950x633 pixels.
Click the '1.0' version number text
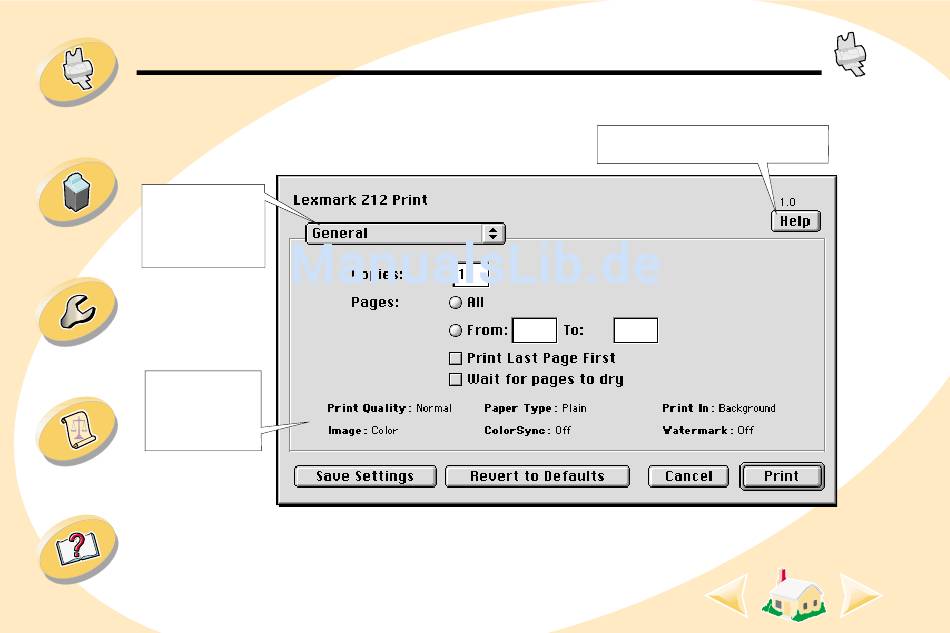point(787,202)
